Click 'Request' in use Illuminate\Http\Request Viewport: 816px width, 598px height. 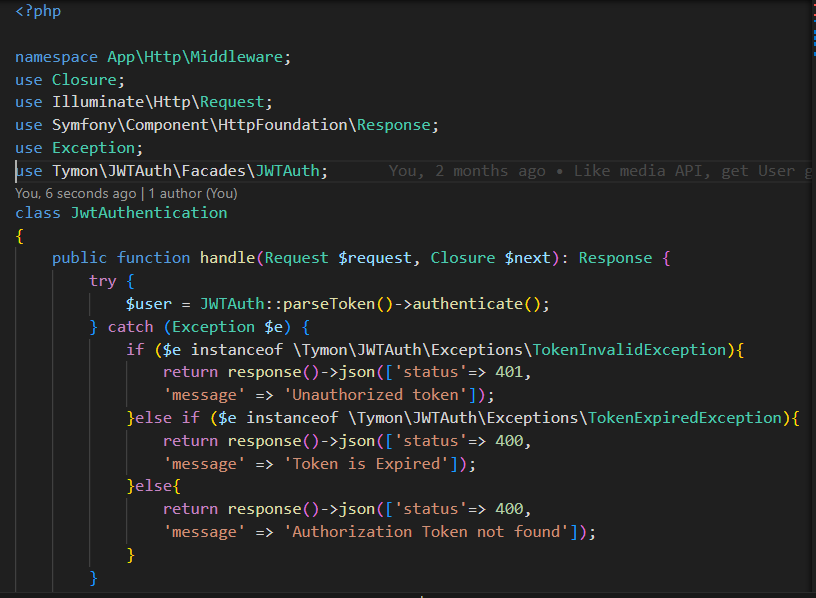[x=232, y=102]
